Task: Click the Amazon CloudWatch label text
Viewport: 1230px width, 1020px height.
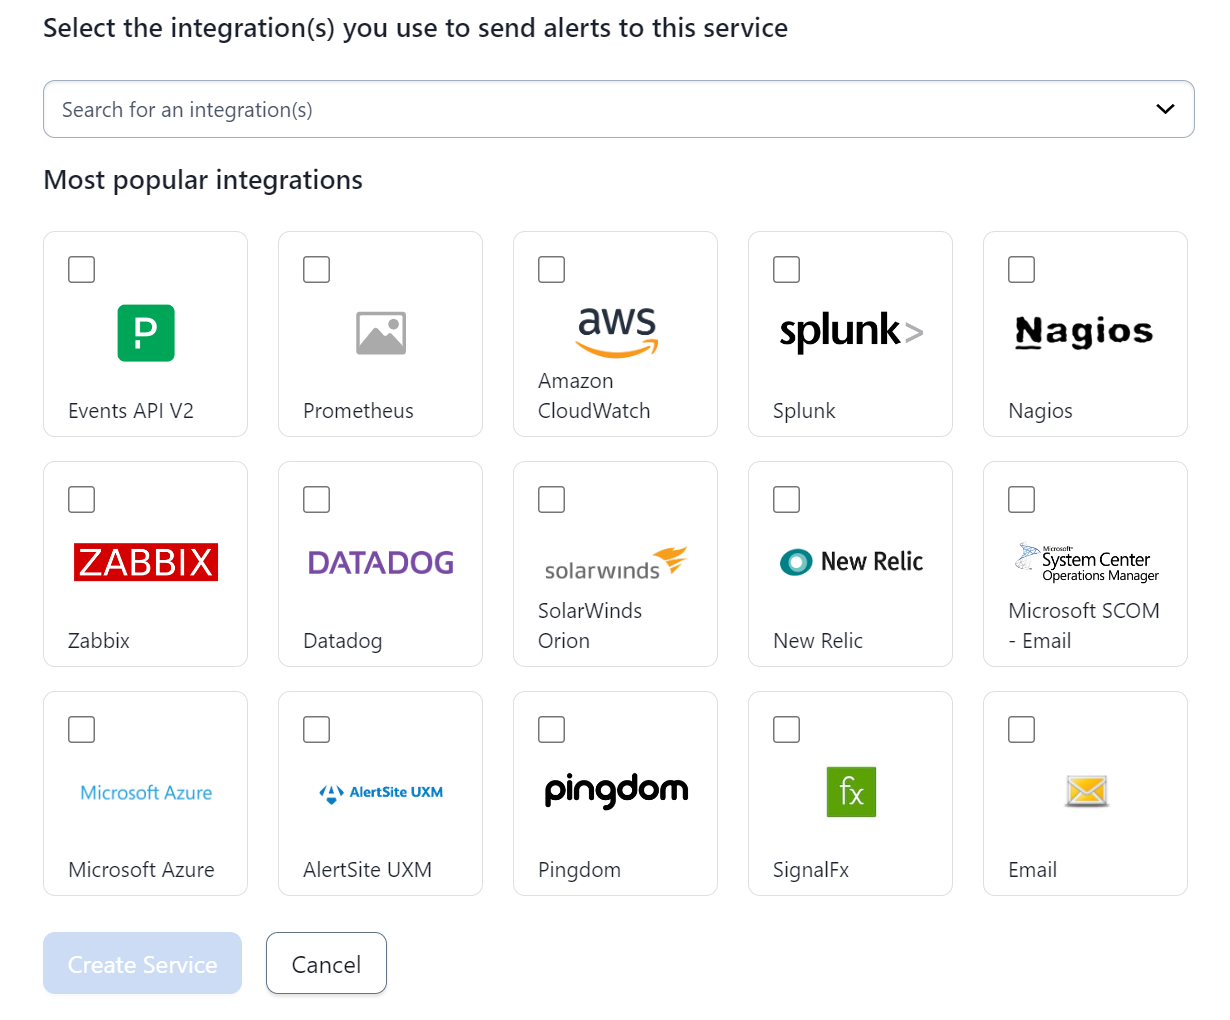Action: point(594,396)
